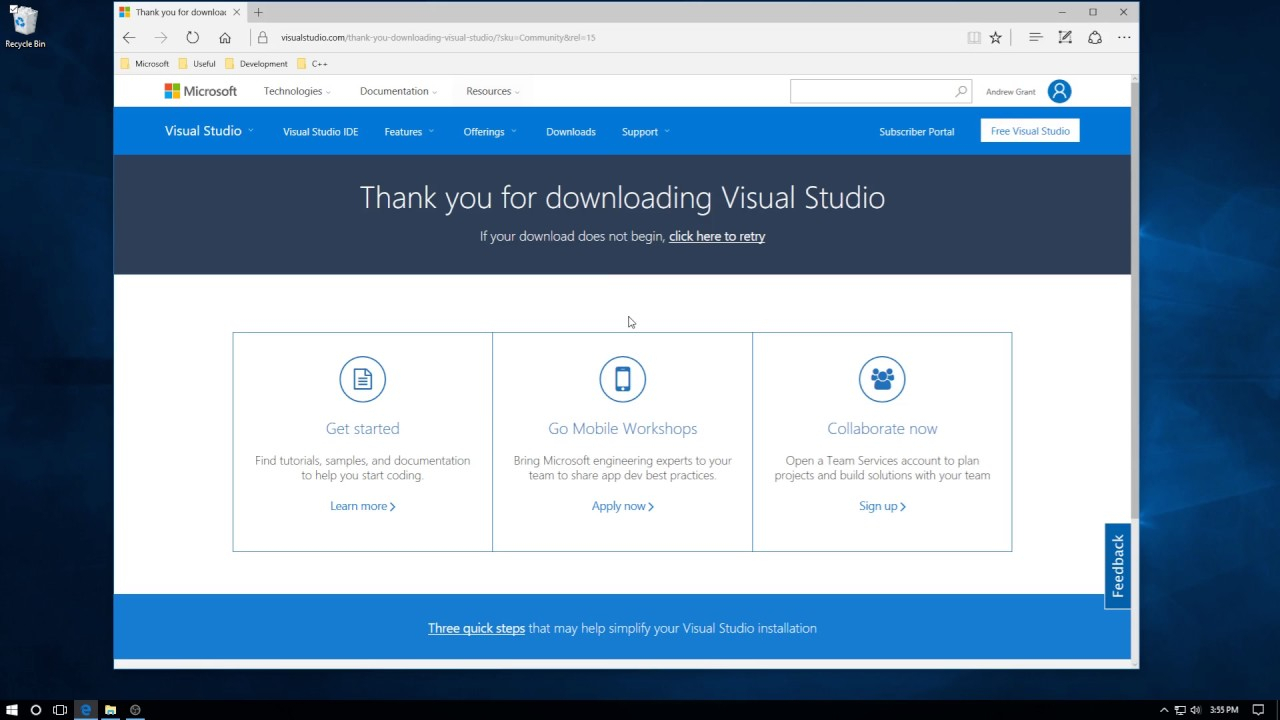Open the Subscriber Portal link
1280x720 pixels.
(916, 132)
